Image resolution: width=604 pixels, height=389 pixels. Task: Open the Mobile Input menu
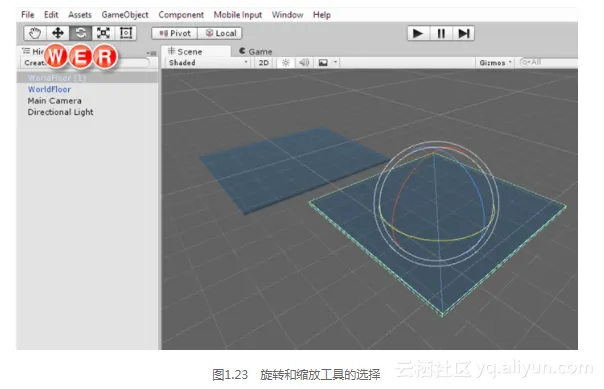[238, 15]
